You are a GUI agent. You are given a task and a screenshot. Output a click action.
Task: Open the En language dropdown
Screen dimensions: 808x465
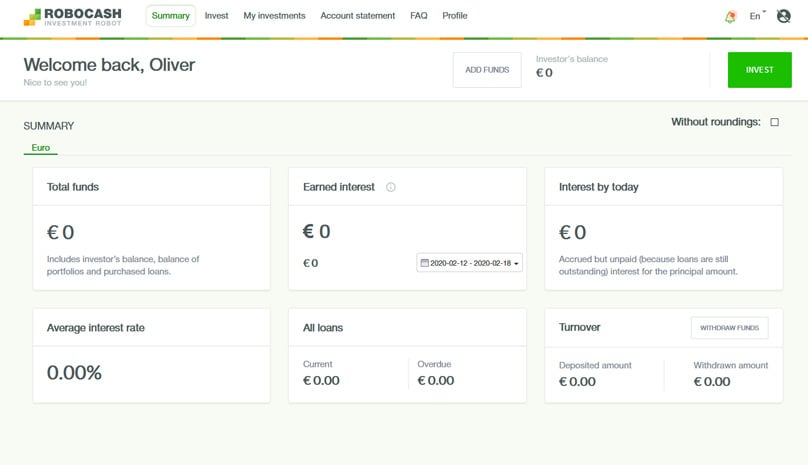[757, 16]
